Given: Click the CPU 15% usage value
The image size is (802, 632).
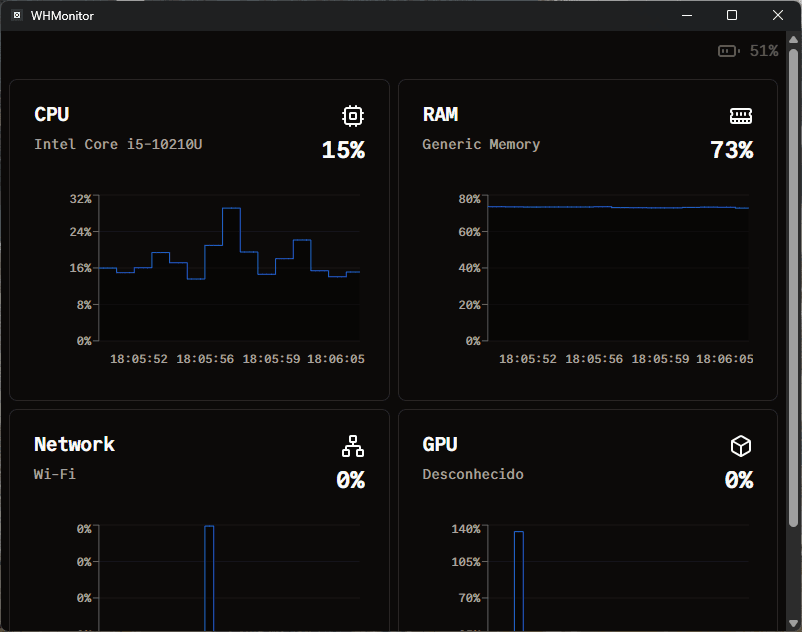Looking at the screenshot, I should click(x=343, y=150).
